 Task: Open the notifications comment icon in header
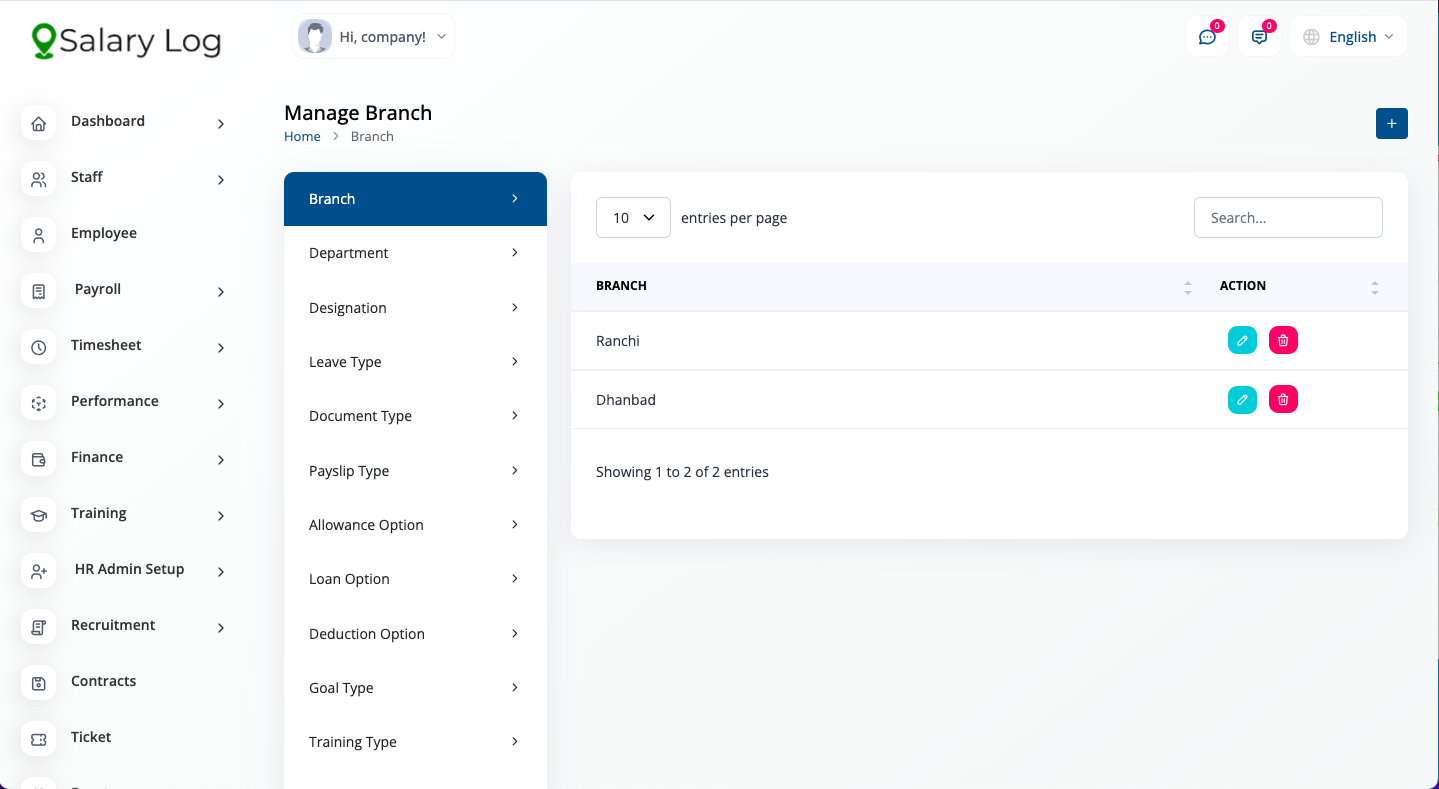click(1259, 37)
